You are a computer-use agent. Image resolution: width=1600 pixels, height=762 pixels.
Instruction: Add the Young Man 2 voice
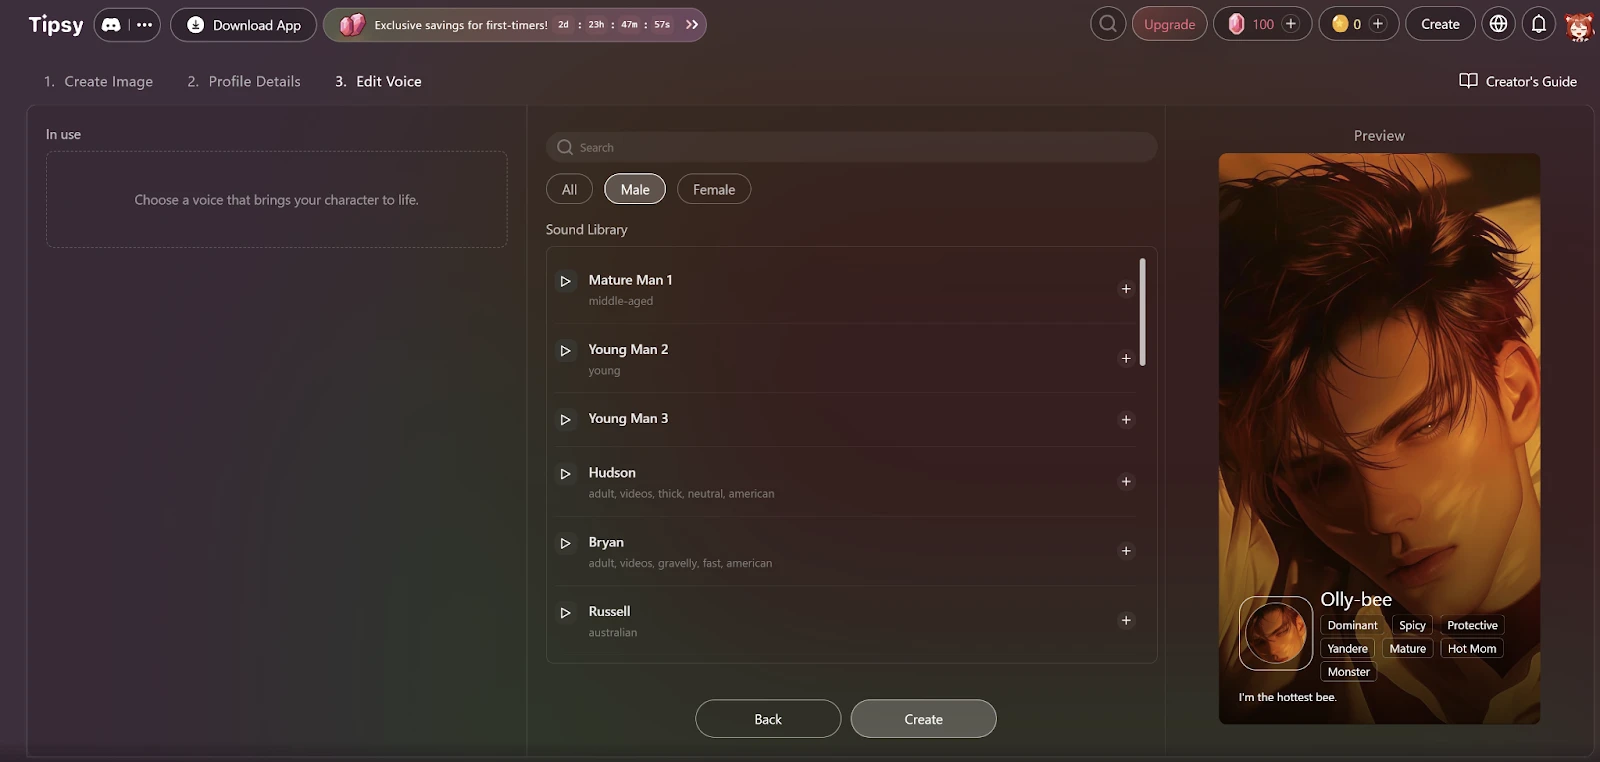point(1126,358)
